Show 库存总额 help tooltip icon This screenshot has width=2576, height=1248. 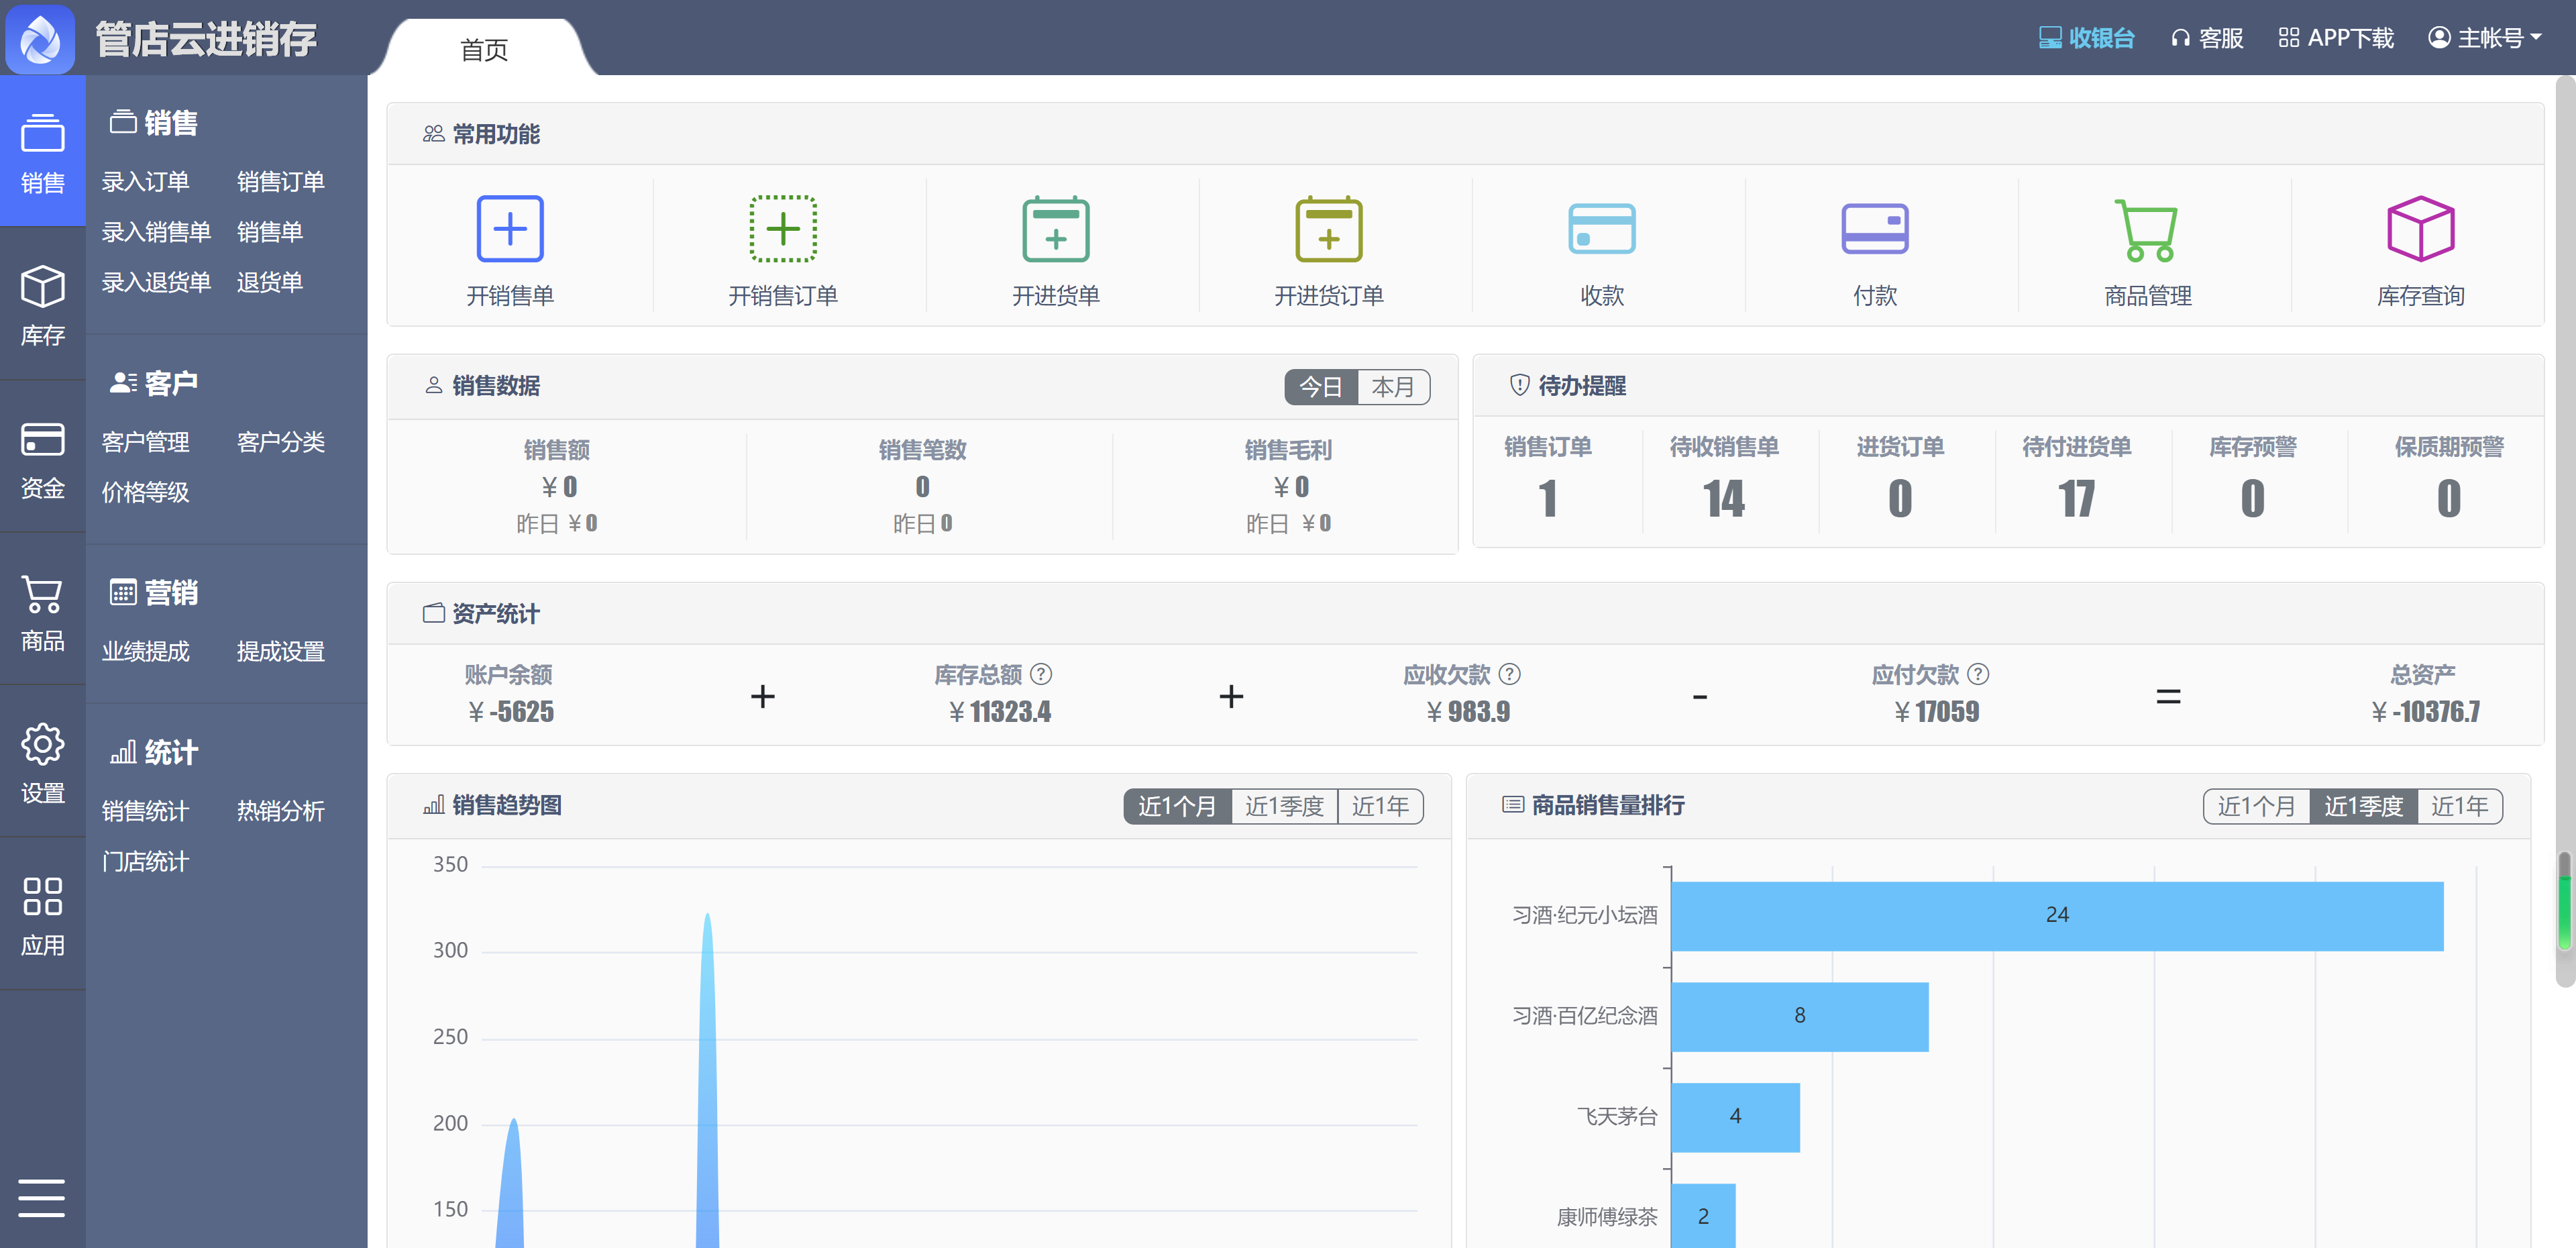tap(1041, 674)
